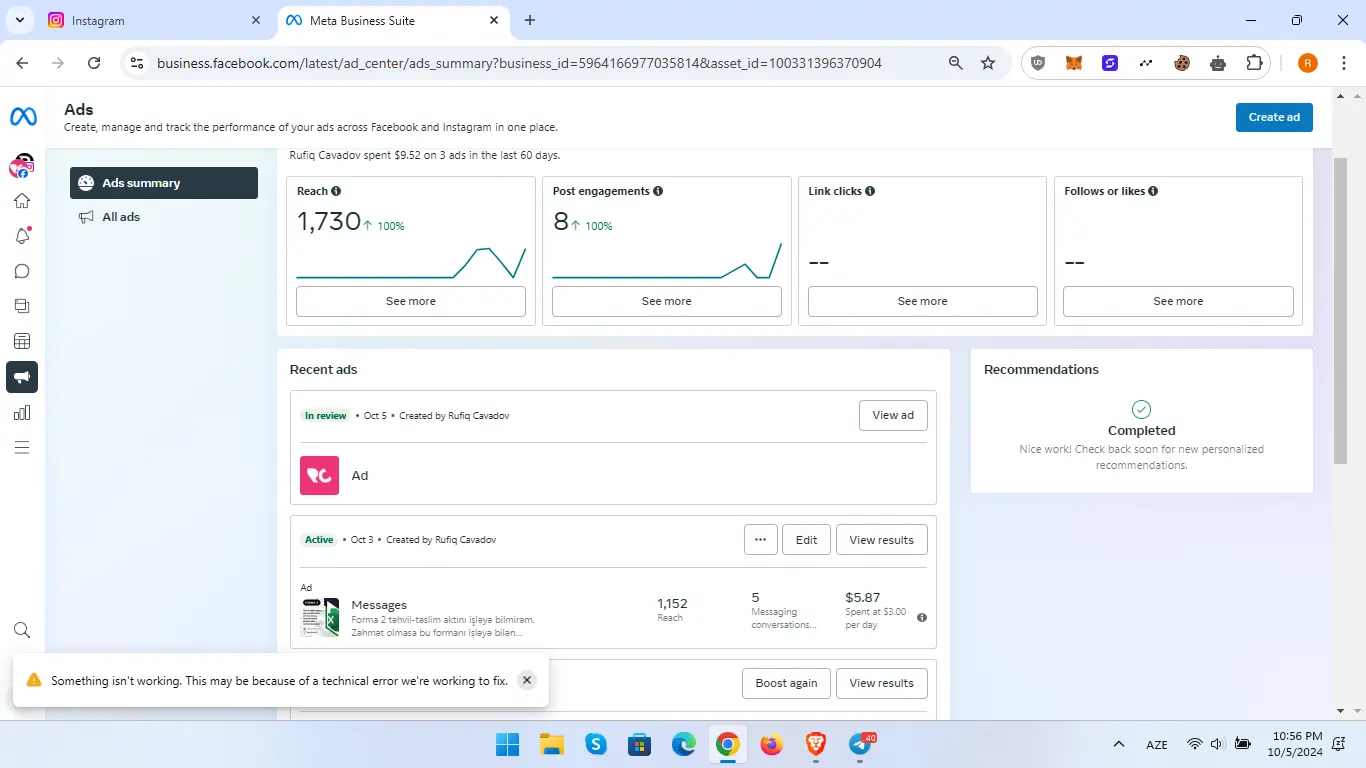Click info icon next to Post engagements
This screenshot has height=768, width=1366.
[658, 191]
